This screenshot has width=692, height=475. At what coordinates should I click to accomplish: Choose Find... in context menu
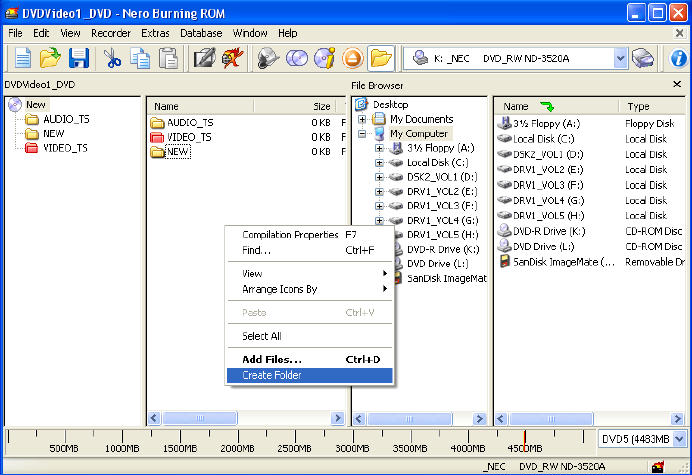click(x=309, y=250)
